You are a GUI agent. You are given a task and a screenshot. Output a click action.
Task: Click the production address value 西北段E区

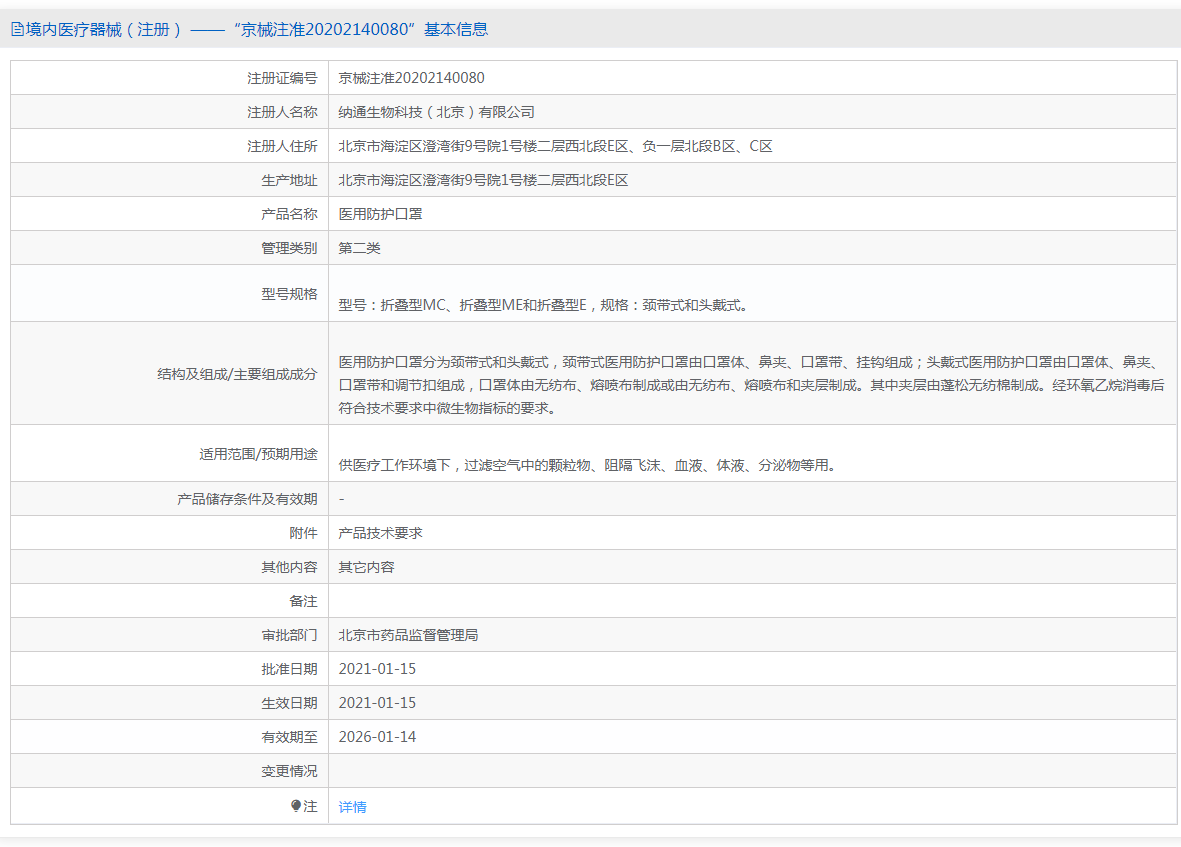point(484,180)
